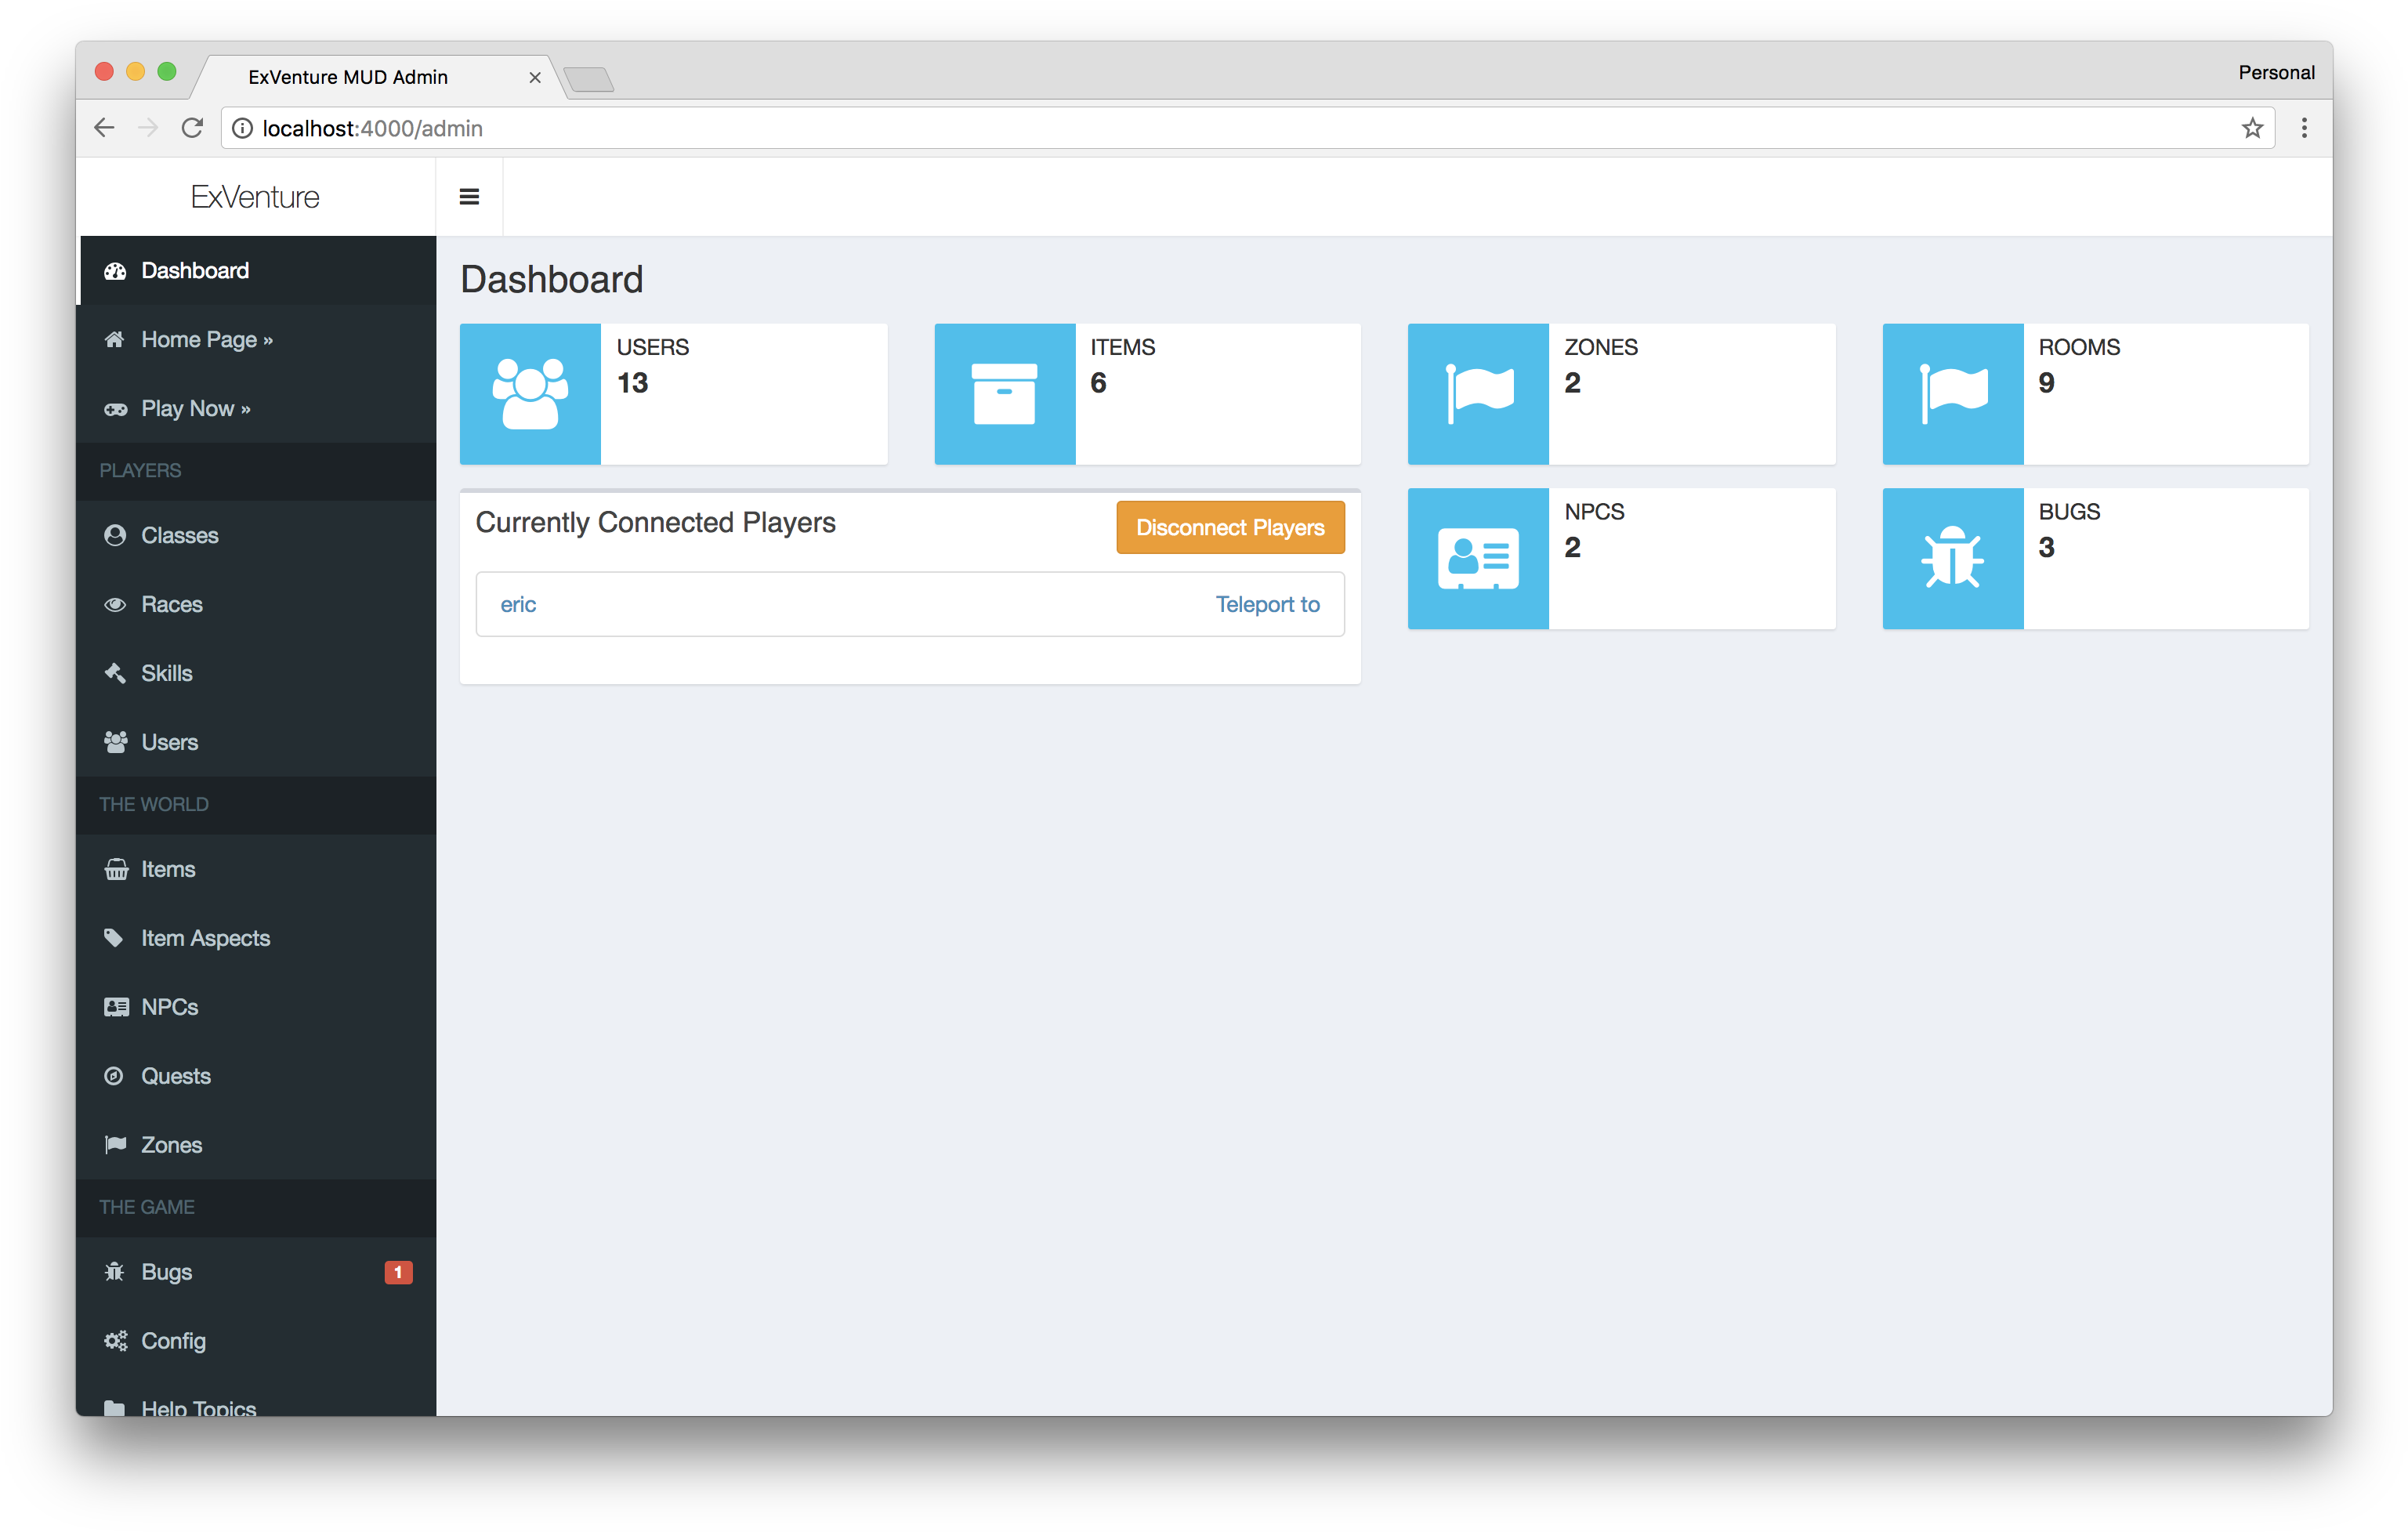Click the NPCs id-card icon
This screenshot has width=2408, height=1532.
(115, 1007)
